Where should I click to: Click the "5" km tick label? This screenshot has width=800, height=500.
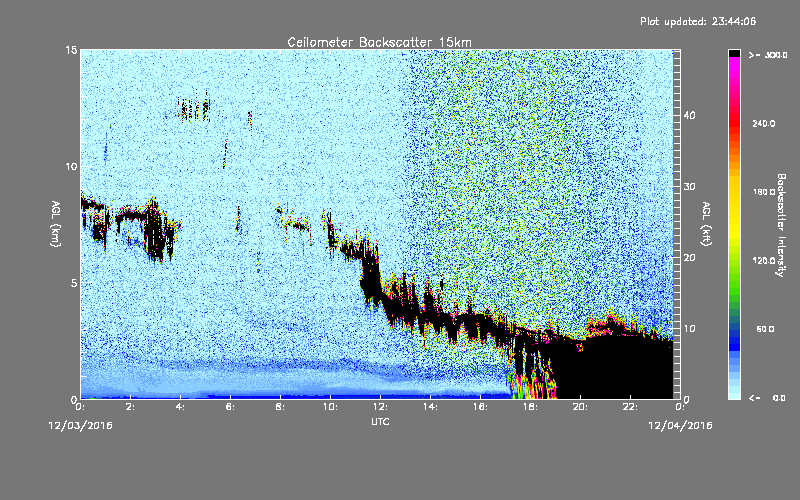tap(74, 283)
